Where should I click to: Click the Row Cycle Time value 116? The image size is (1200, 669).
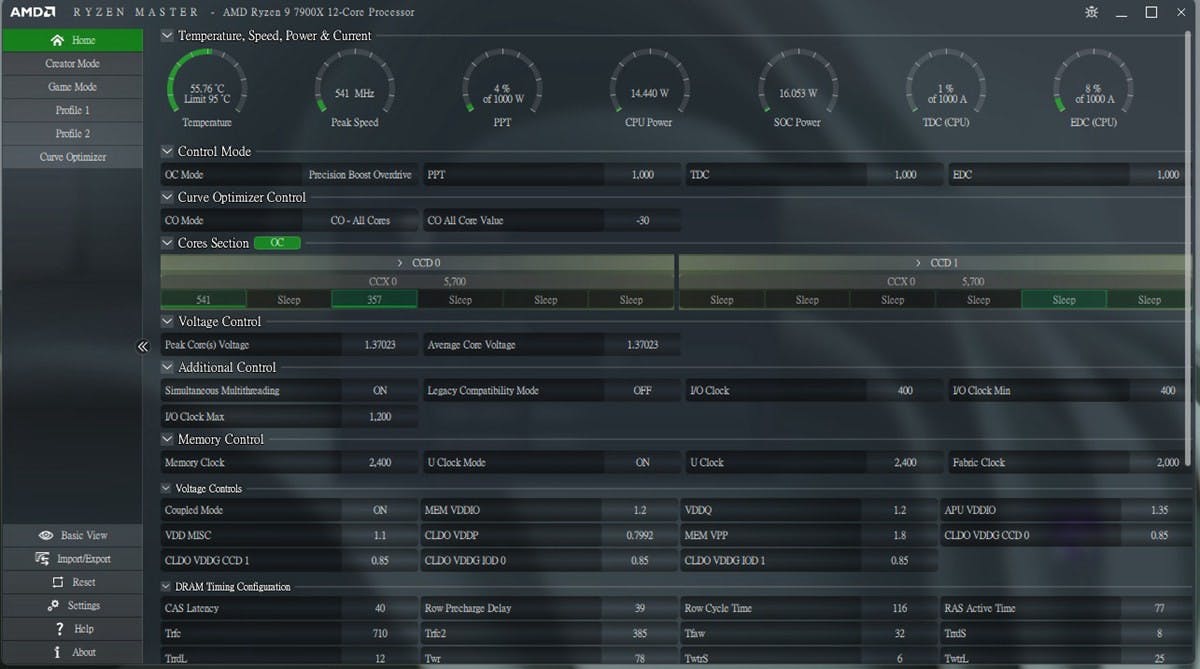[900, 608]
